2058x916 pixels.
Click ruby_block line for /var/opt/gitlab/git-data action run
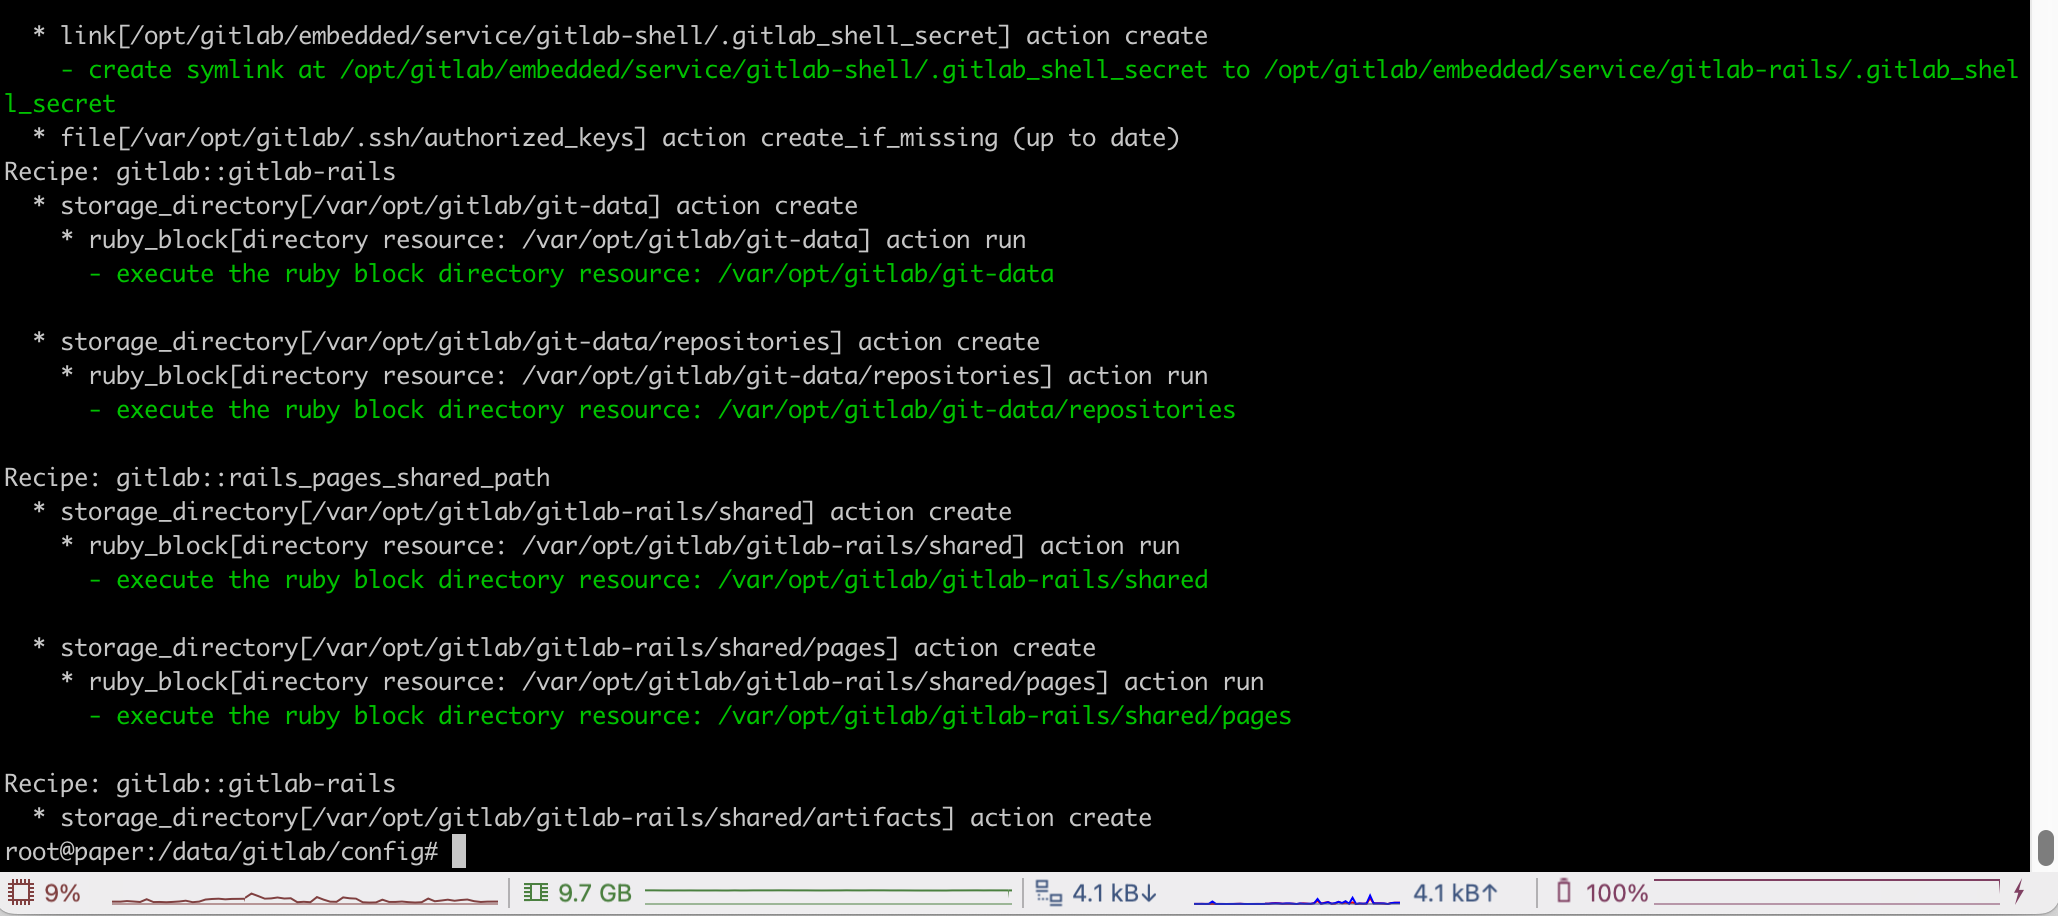coord(543,240)
